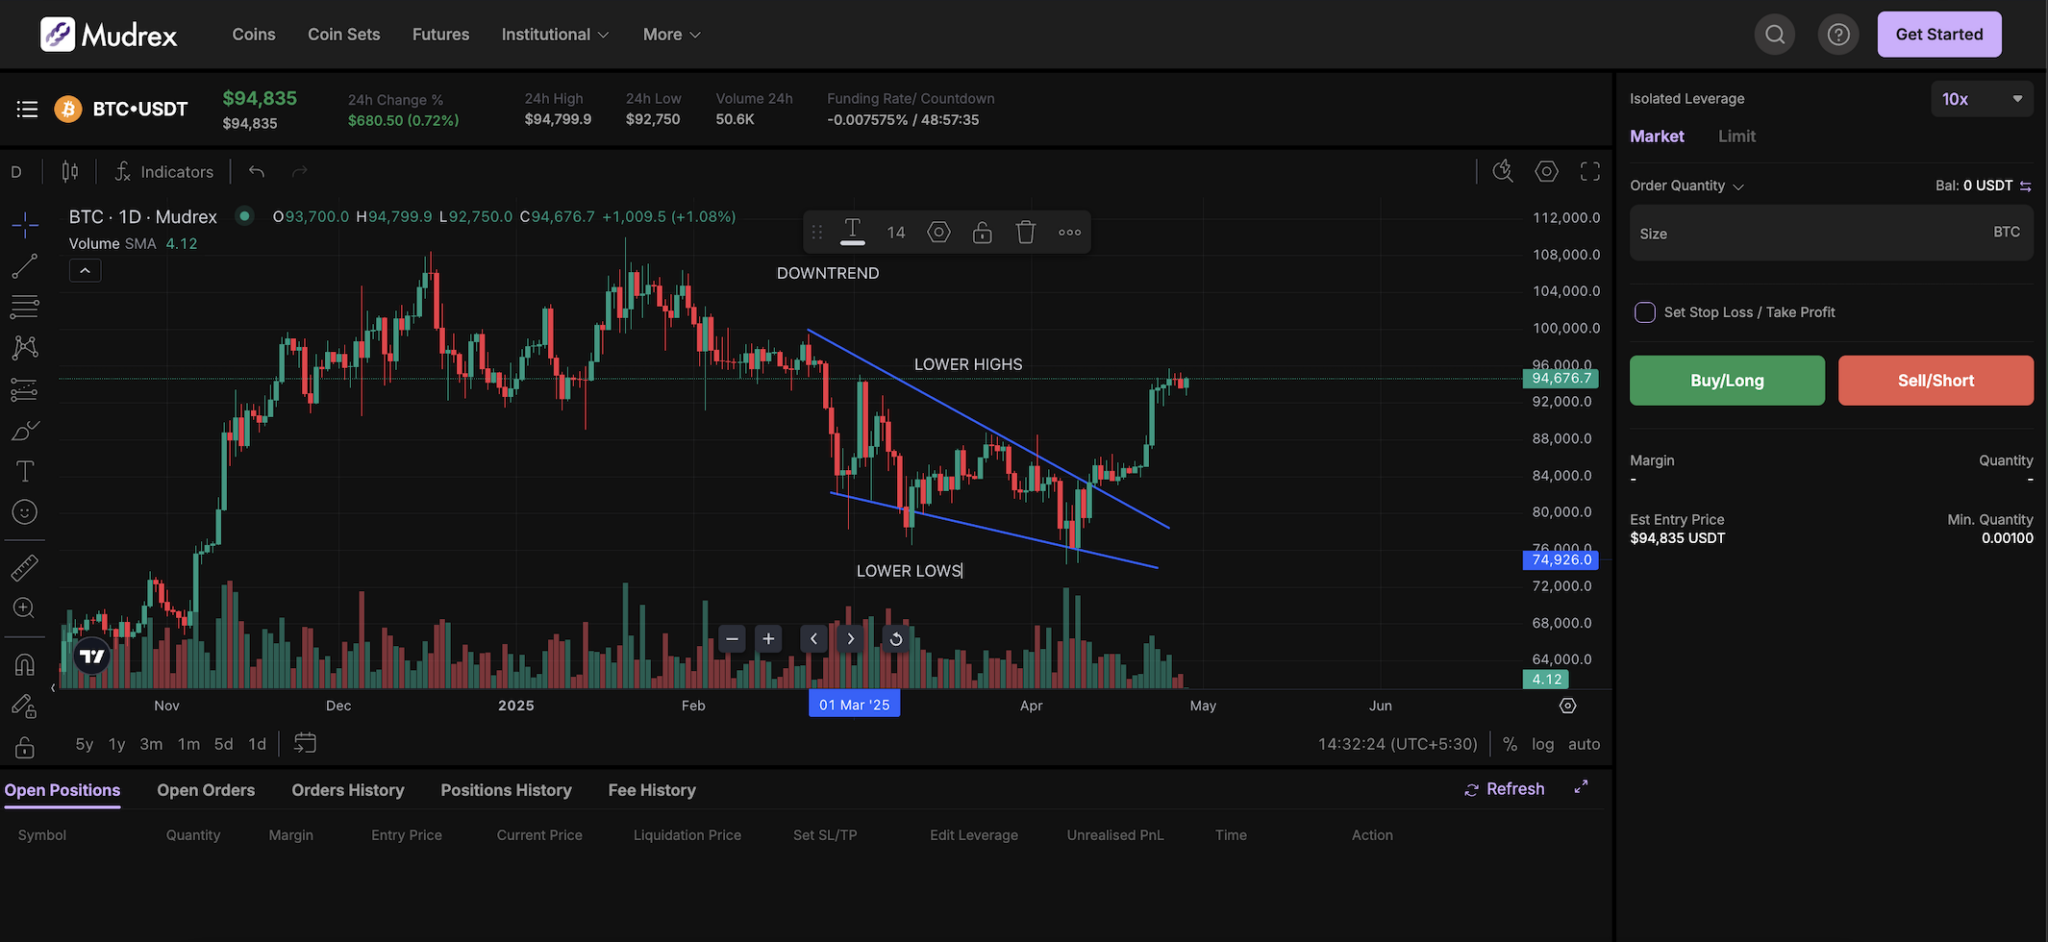Pick the Emoji annotation tool
2048x942 pixels.
coord(25,511)
